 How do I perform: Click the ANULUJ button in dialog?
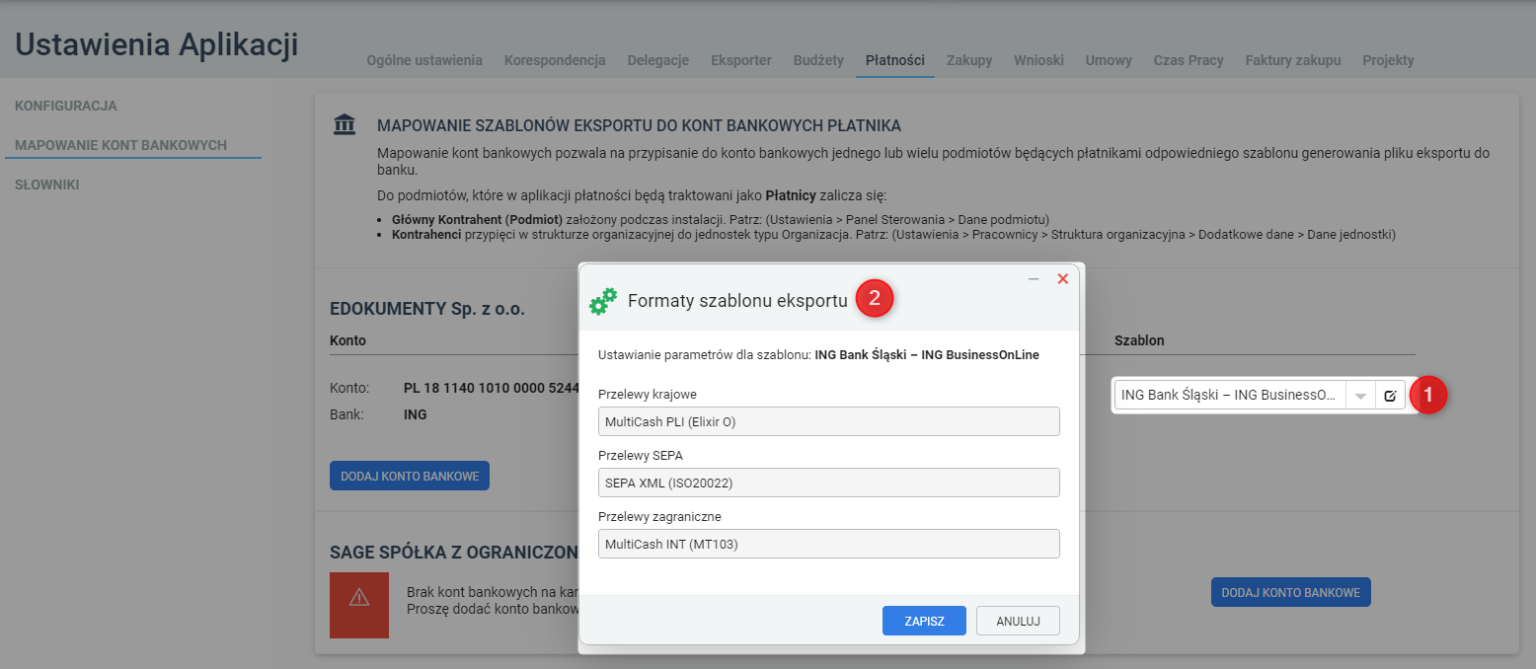[x=1018, y=621]
